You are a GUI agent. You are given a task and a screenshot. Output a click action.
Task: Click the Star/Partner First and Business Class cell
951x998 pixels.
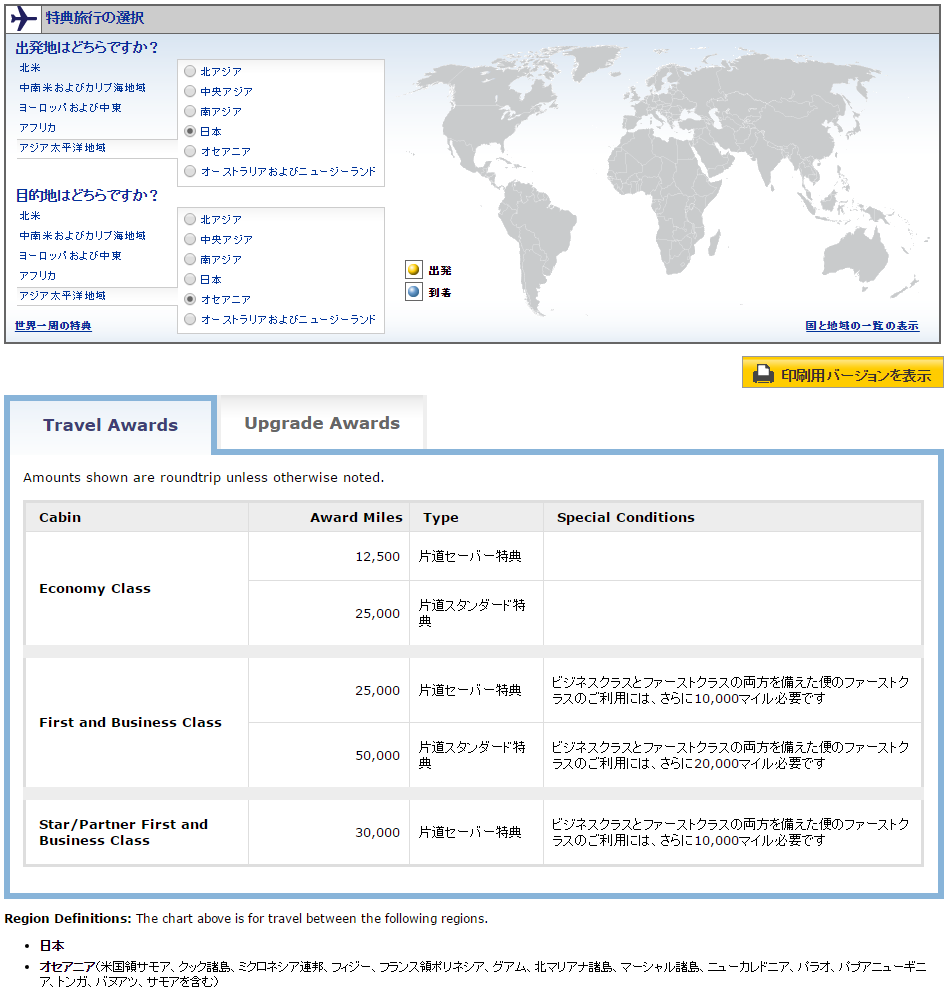136,833
